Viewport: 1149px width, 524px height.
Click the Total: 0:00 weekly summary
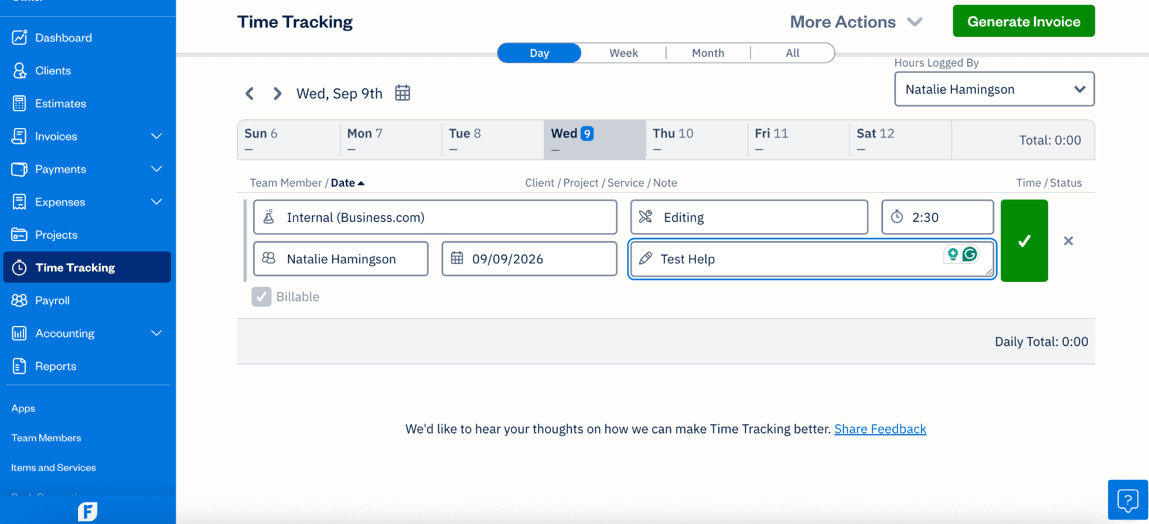tap(1050, 140)
